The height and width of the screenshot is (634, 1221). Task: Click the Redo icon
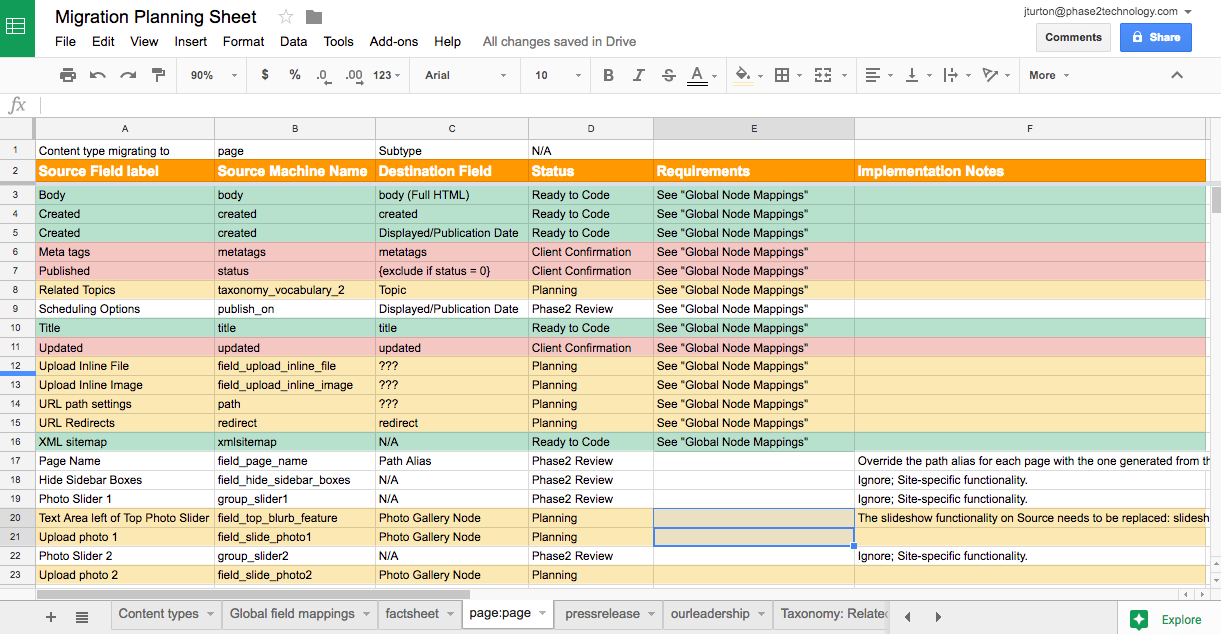click(128, 75)
